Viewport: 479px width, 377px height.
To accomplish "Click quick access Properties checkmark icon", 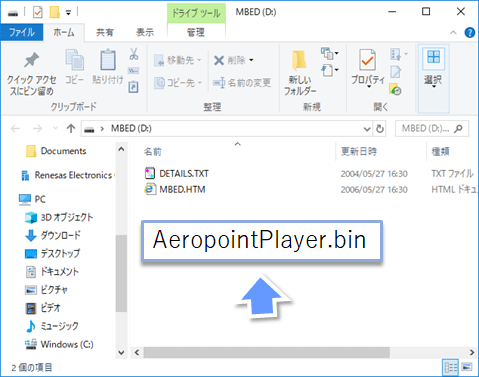I will [x=38, y=13].
